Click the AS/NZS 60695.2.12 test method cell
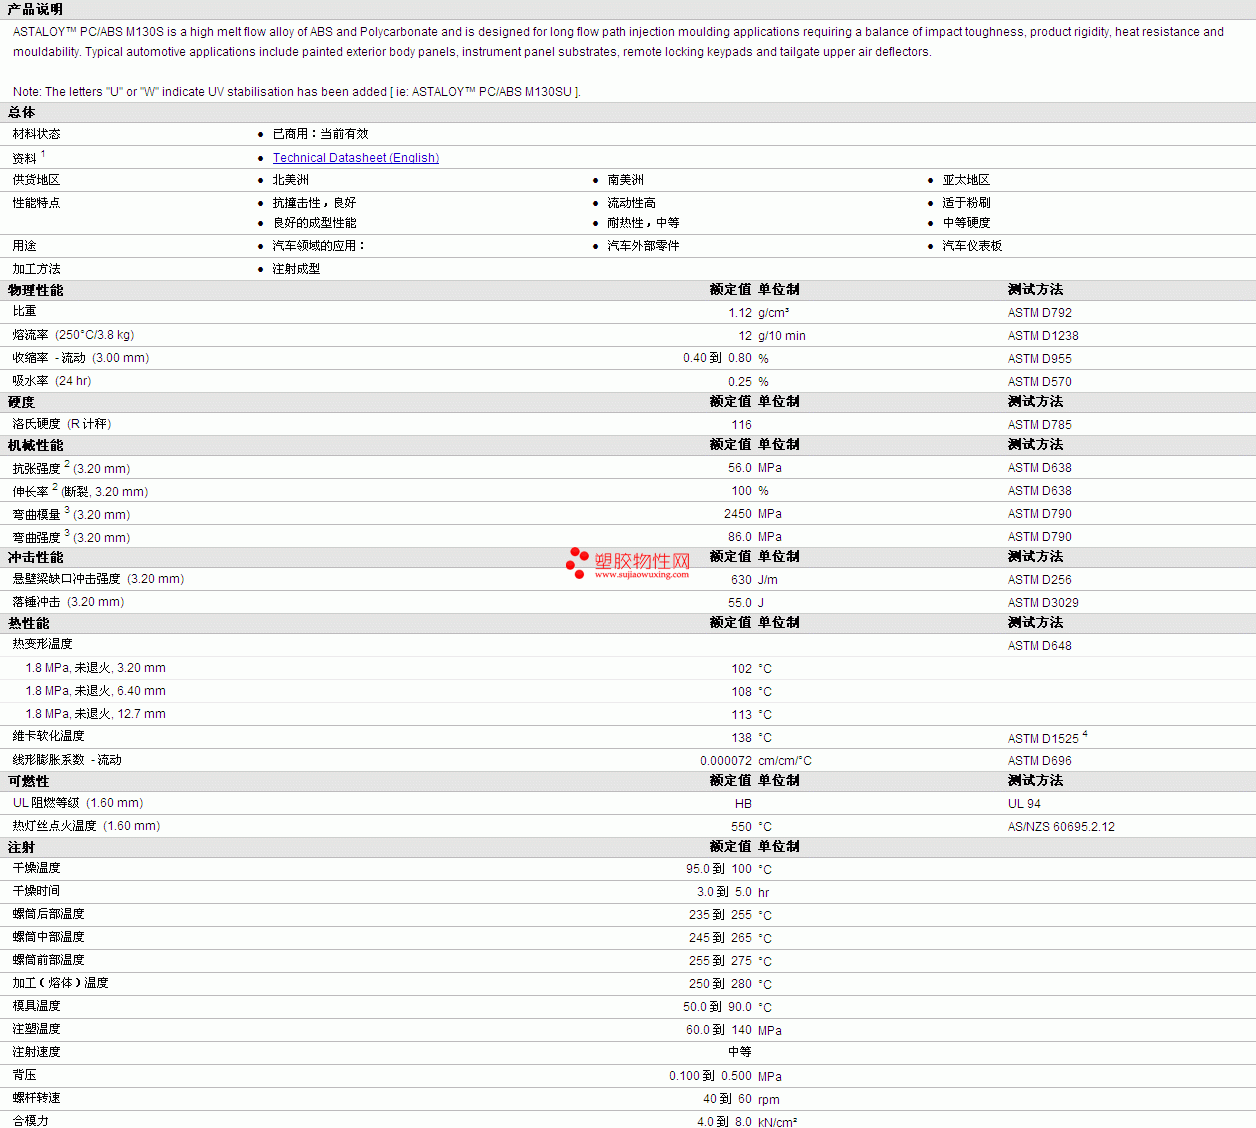Viewport: 1256px width, 1128px height. click(1061, 827)
